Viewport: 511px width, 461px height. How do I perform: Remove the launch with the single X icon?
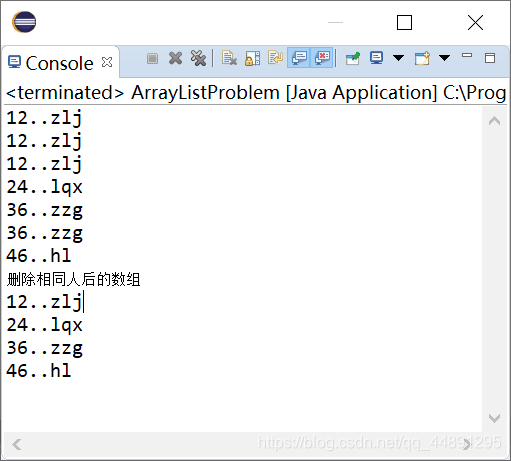tap(175, 58)
